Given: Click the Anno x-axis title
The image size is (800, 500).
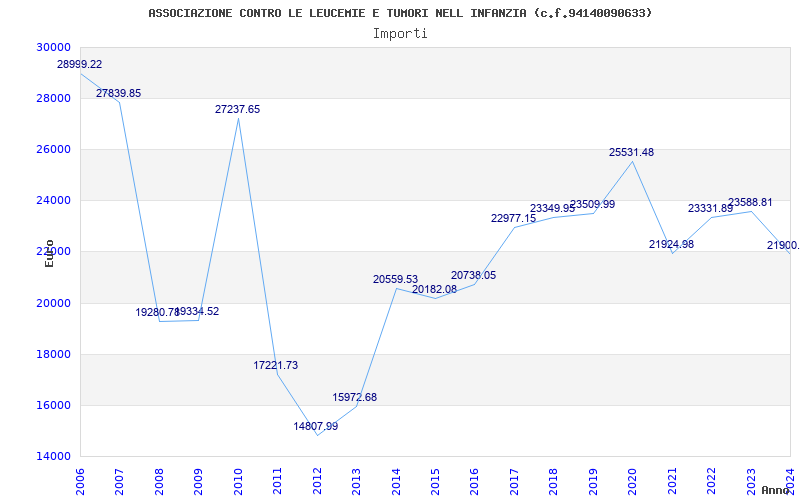Looking at the screenshot, I should click(x=776, y=490).
